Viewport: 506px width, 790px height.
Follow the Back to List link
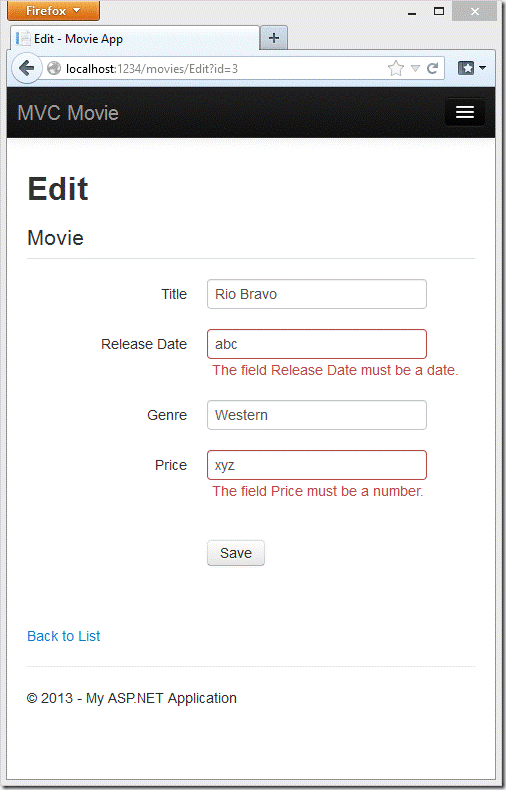[64, 636]
